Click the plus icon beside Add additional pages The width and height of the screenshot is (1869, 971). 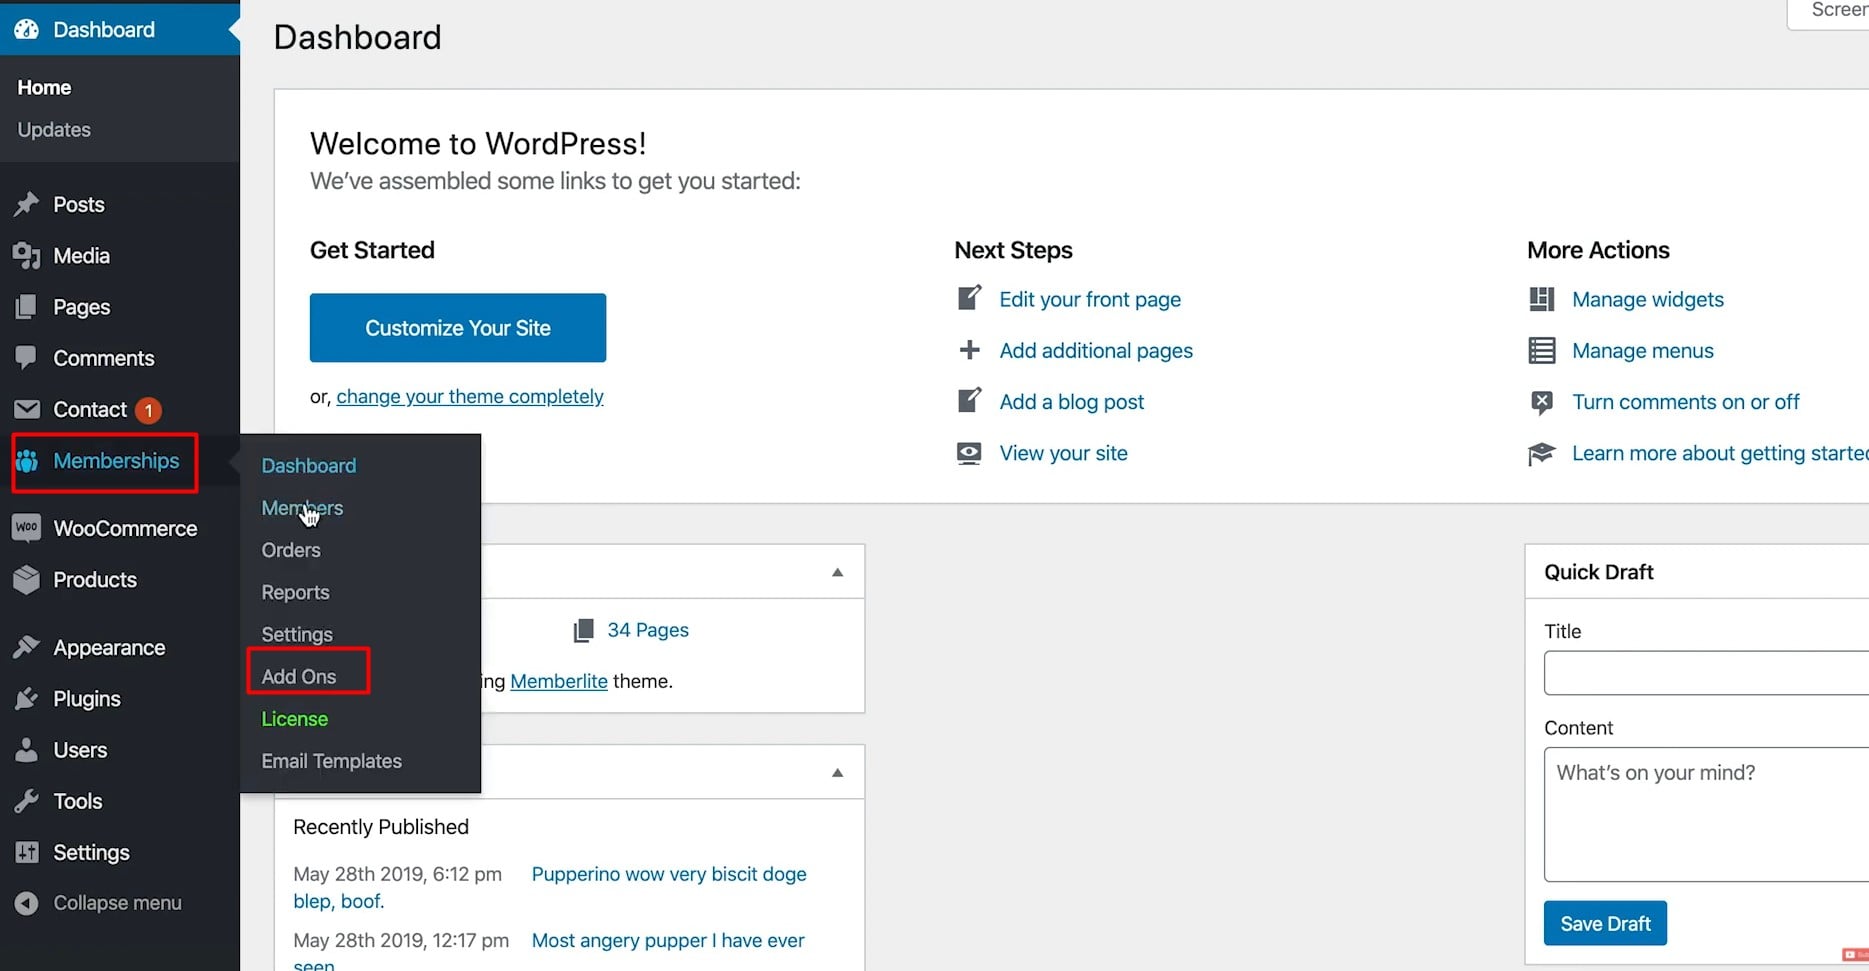click(969, 350)
